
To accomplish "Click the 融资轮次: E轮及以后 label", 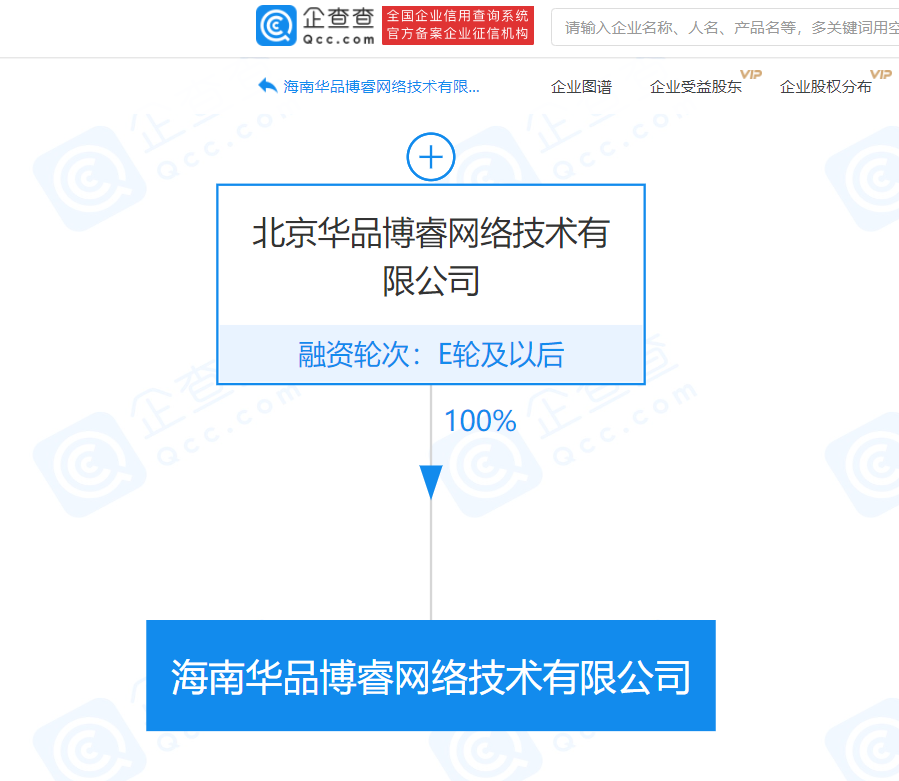I will point(431,354).
